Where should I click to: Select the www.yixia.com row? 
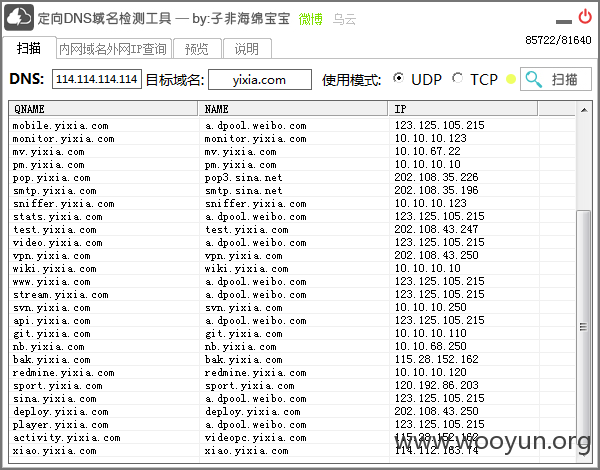tap(292, 282)
